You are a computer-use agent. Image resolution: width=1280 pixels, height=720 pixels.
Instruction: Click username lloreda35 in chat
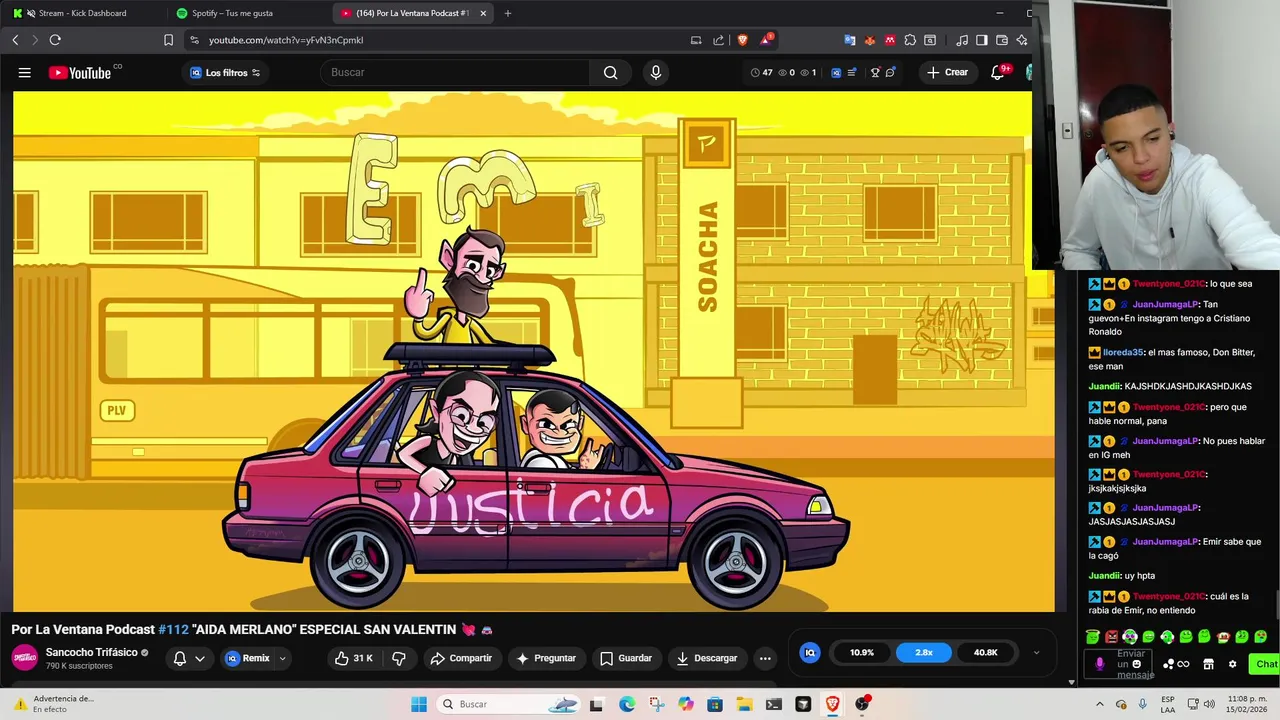[1123, 352]
